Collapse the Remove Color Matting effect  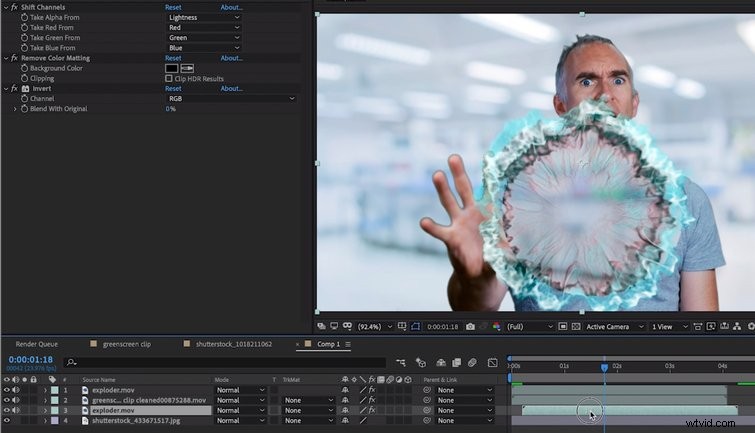[x=6, y=58]
